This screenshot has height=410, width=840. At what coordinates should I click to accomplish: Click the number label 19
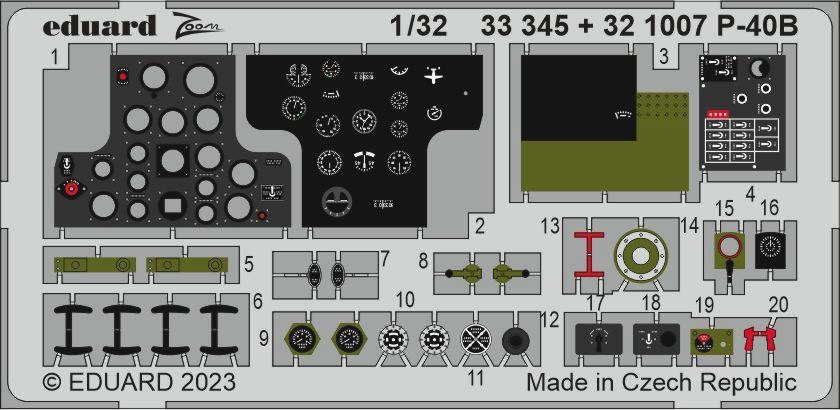point(704,305)
